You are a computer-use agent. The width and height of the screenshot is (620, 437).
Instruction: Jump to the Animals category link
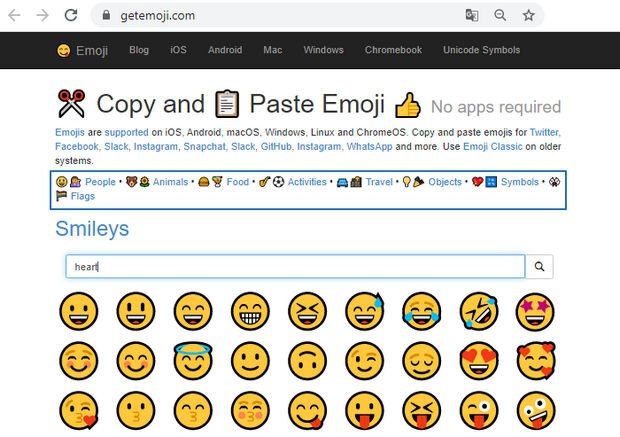[x=170, y=182]
